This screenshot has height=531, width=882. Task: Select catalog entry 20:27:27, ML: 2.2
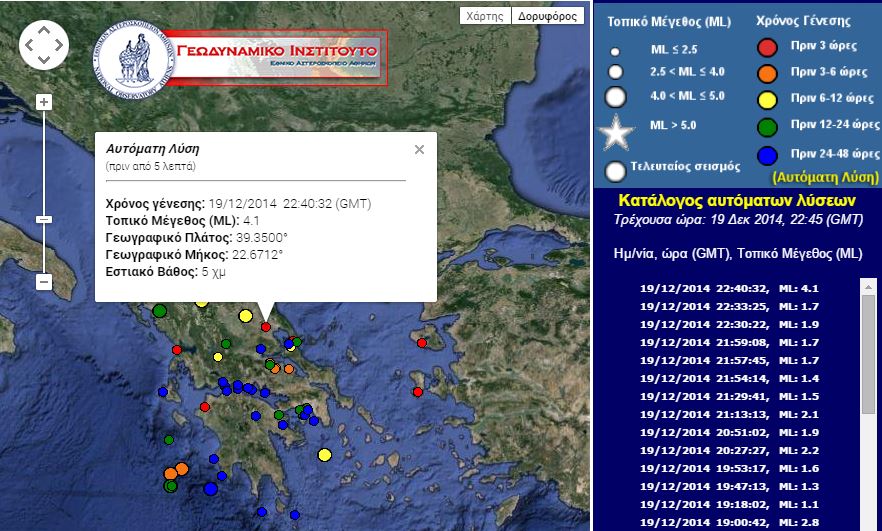[729, 451]
